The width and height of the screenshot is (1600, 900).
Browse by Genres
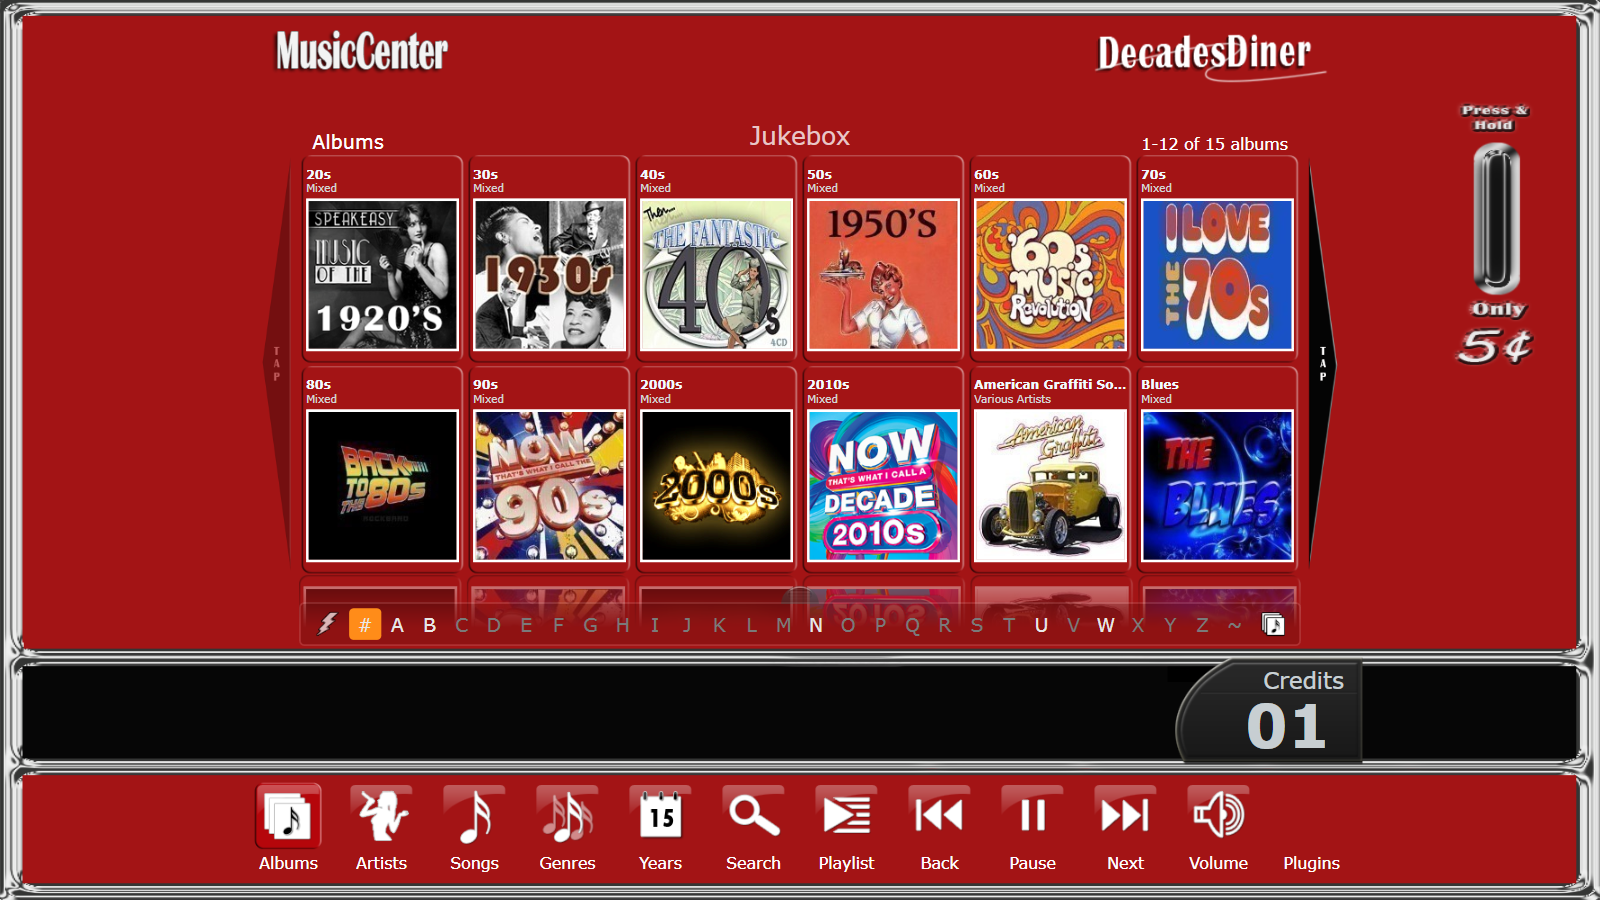[567, 816]
